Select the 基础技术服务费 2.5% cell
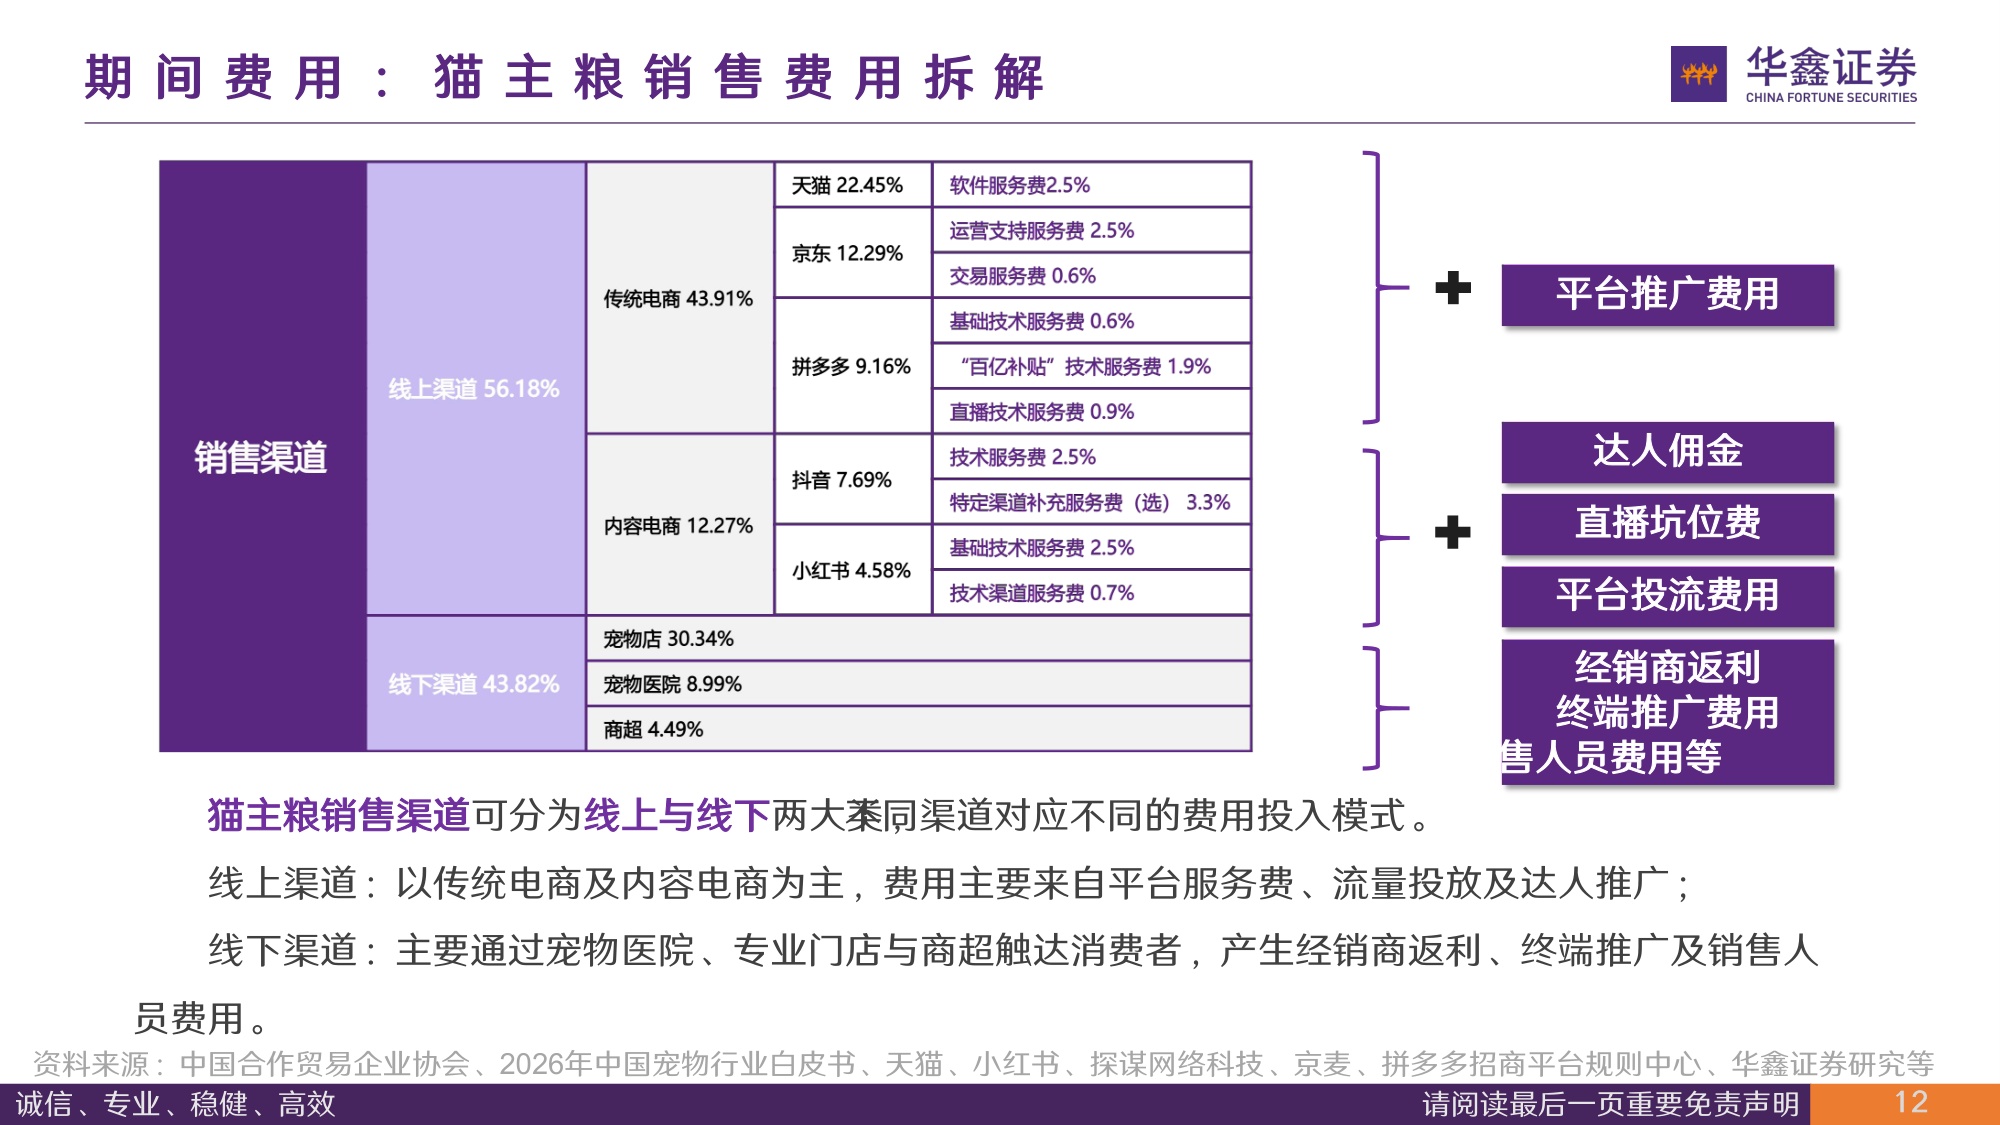The image size is (2000, 1125). point(1091,547)
